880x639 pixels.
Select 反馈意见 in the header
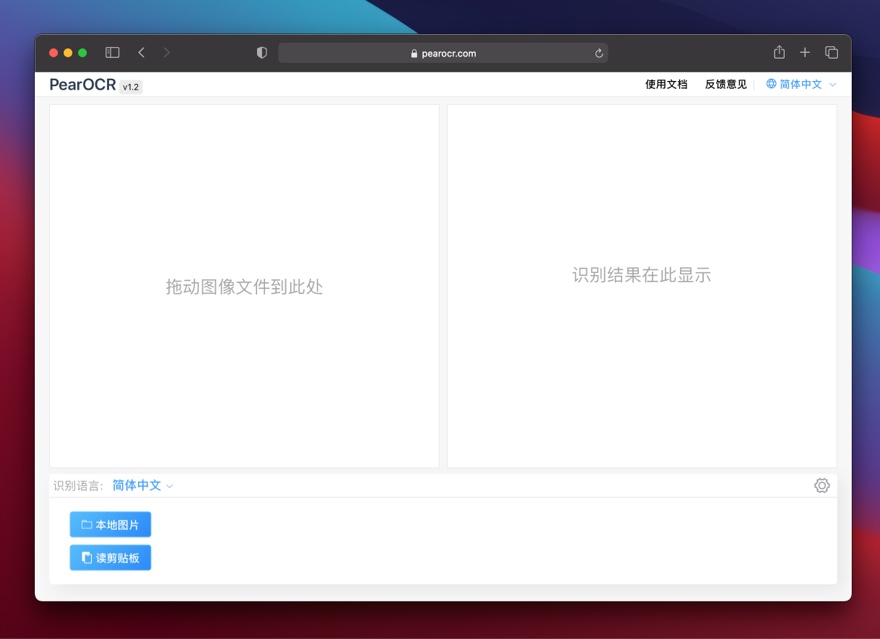724,84
